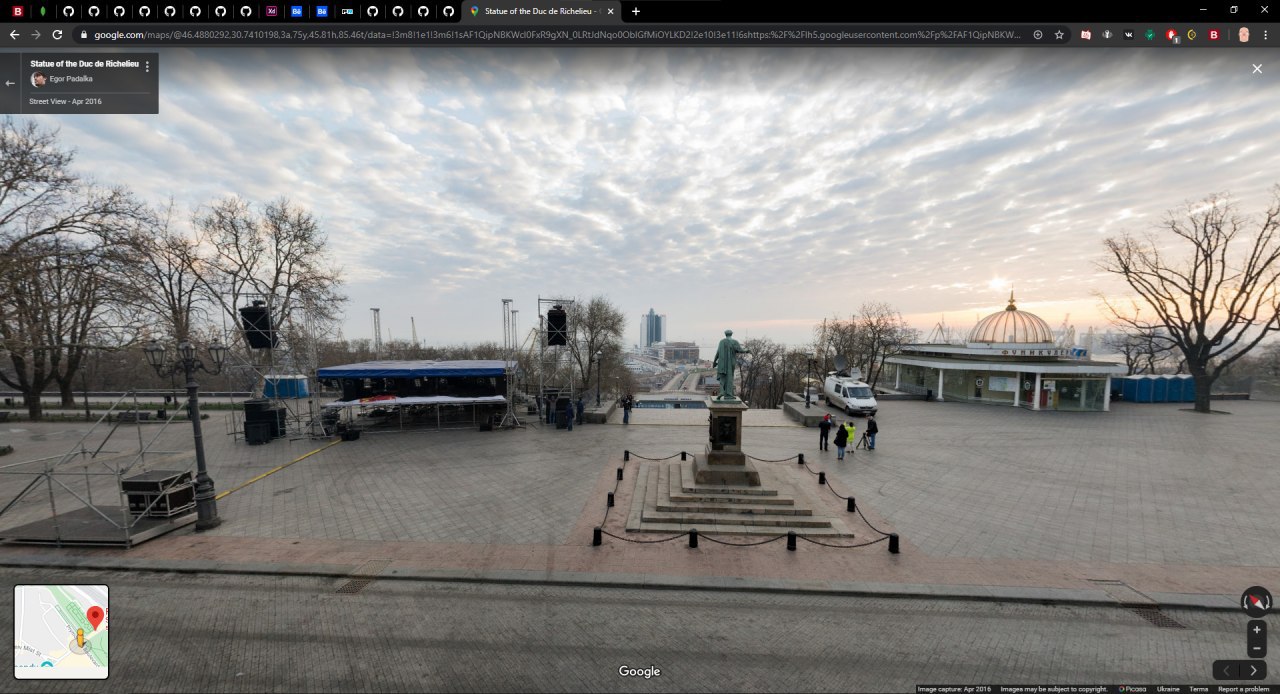Click the back arrow in the Street View panel

[10, 83]
